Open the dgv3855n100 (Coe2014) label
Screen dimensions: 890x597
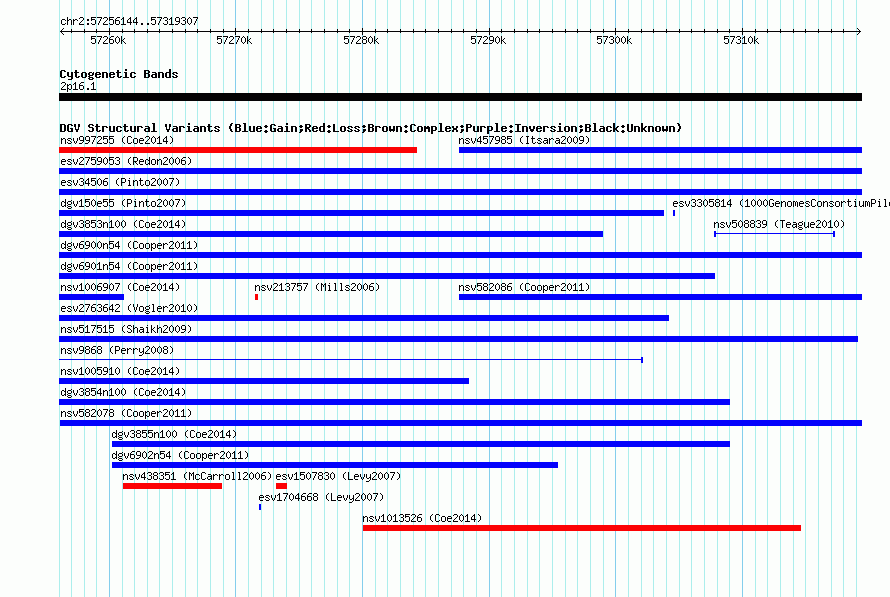174,434
